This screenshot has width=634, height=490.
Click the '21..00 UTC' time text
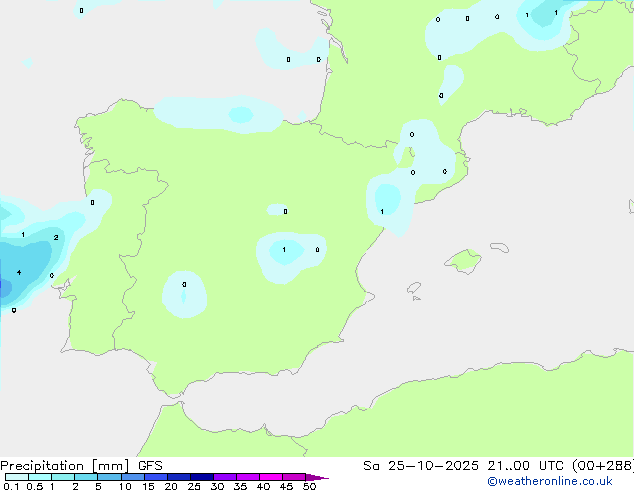pos(525,466)
